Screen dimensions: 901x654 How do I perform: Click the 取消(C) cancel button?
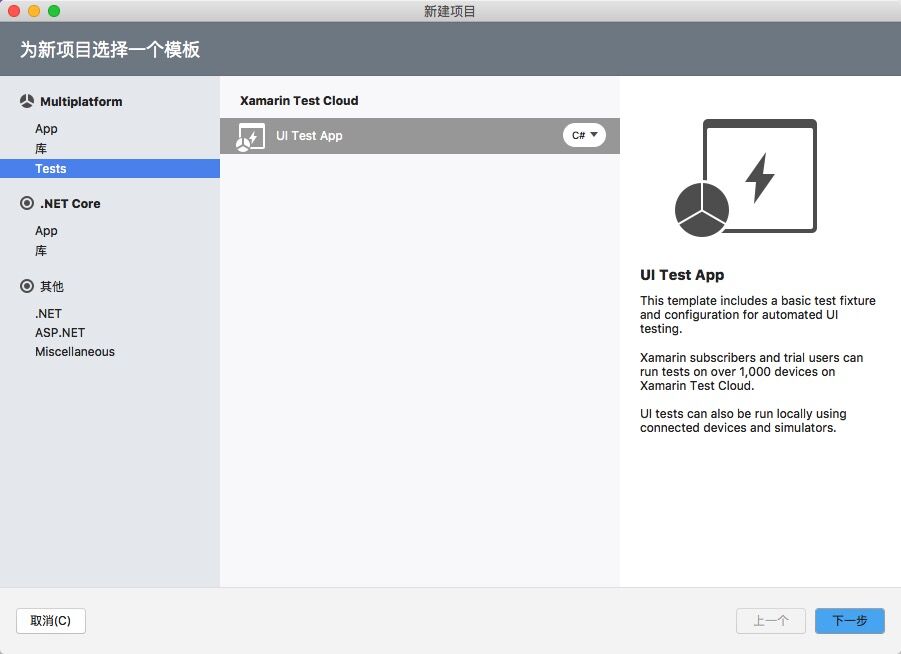51,621
